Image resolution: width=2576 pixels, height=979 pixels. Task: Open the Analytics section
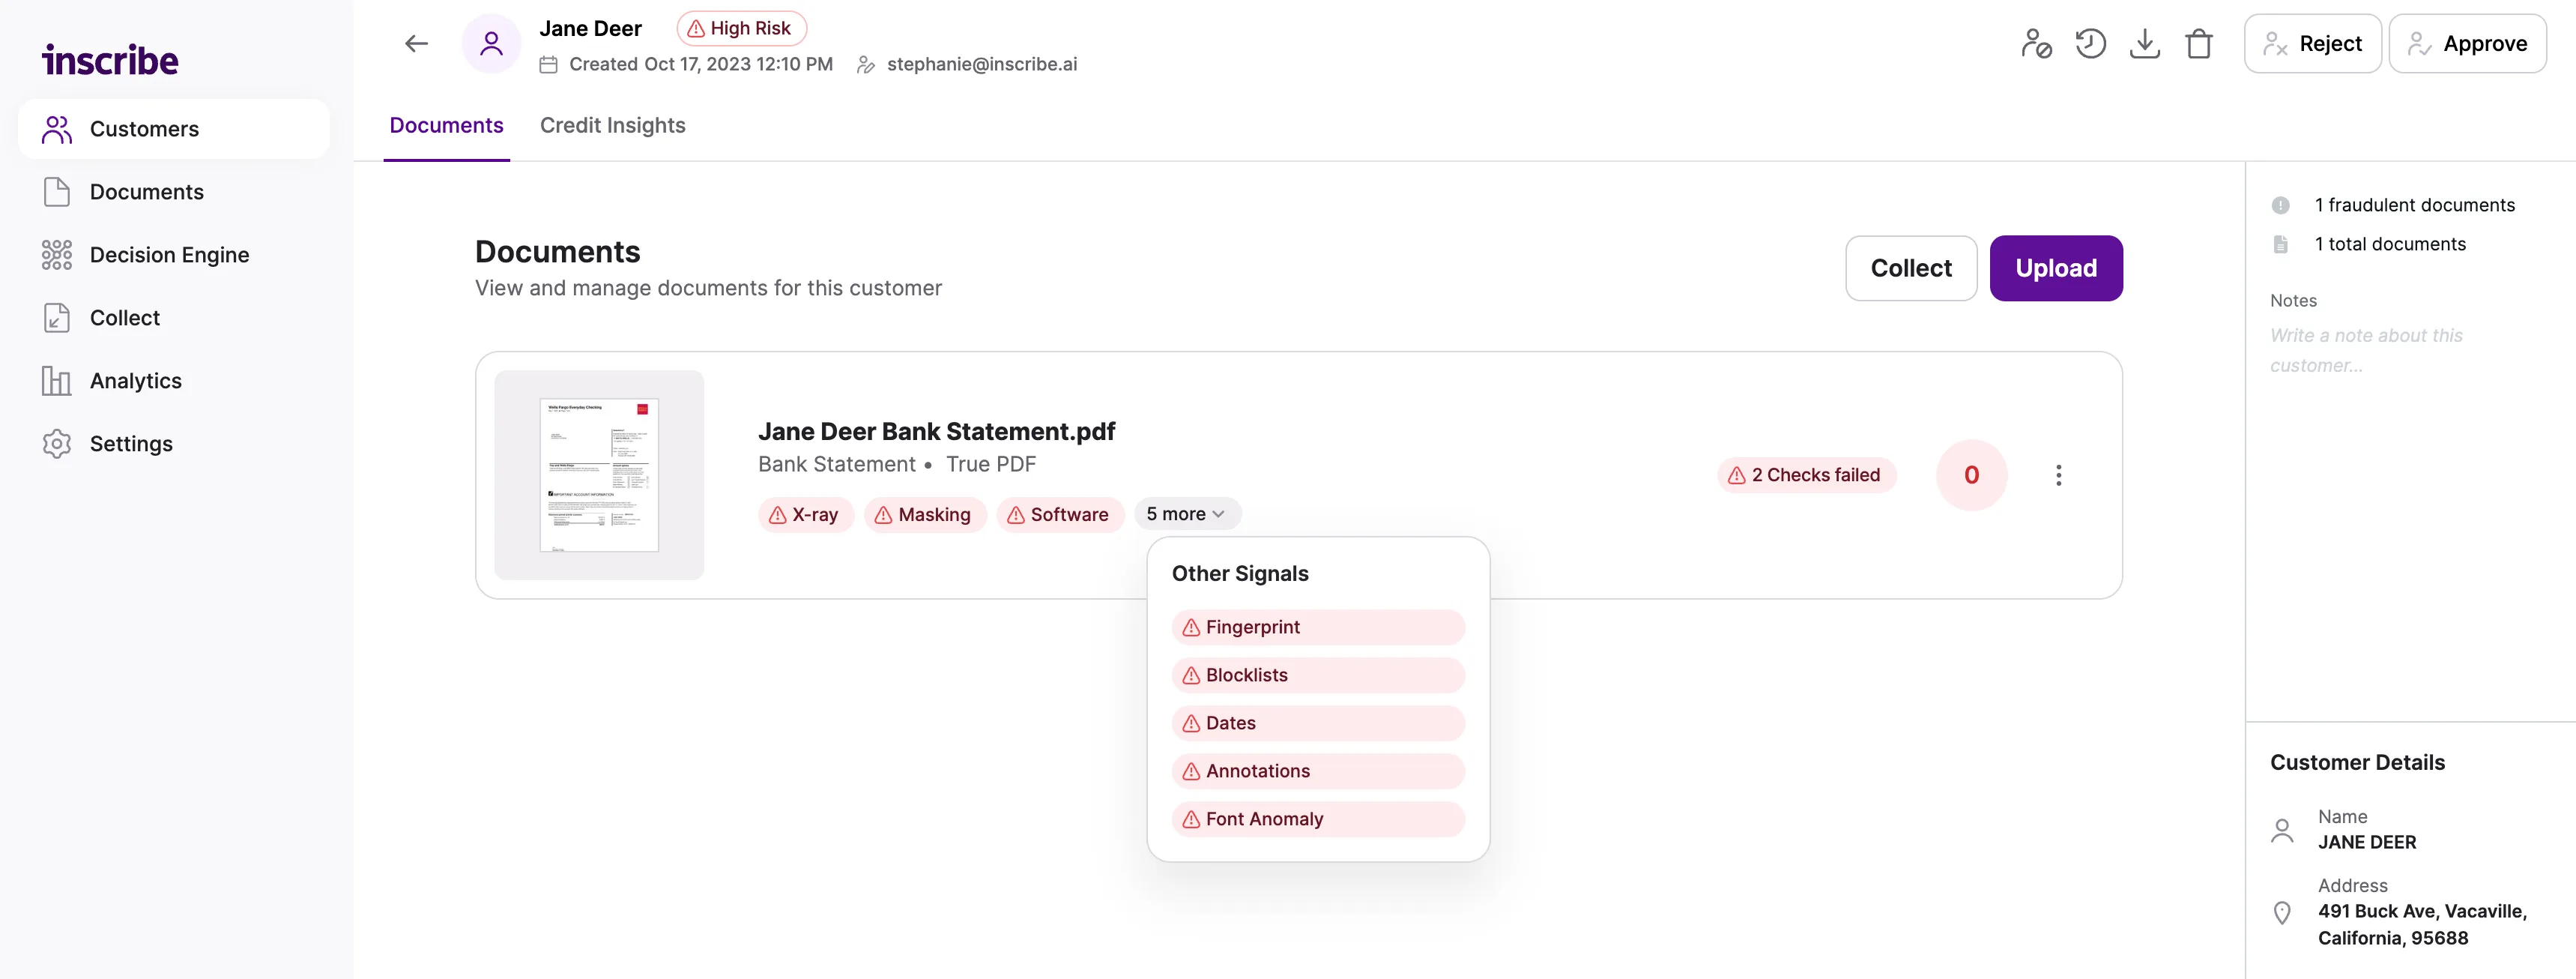tap(135, 380)
